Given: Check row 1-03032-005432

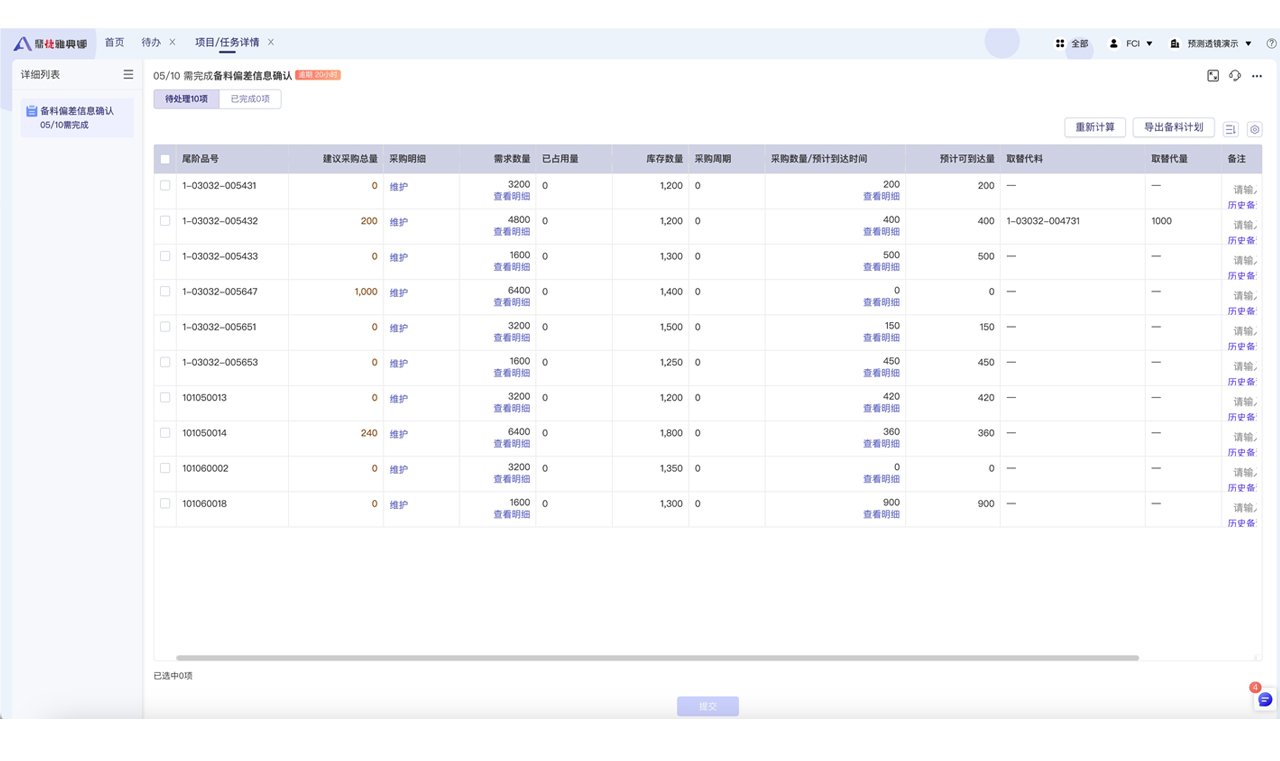Looking at the screenshot, I should [x=165, y=220].
